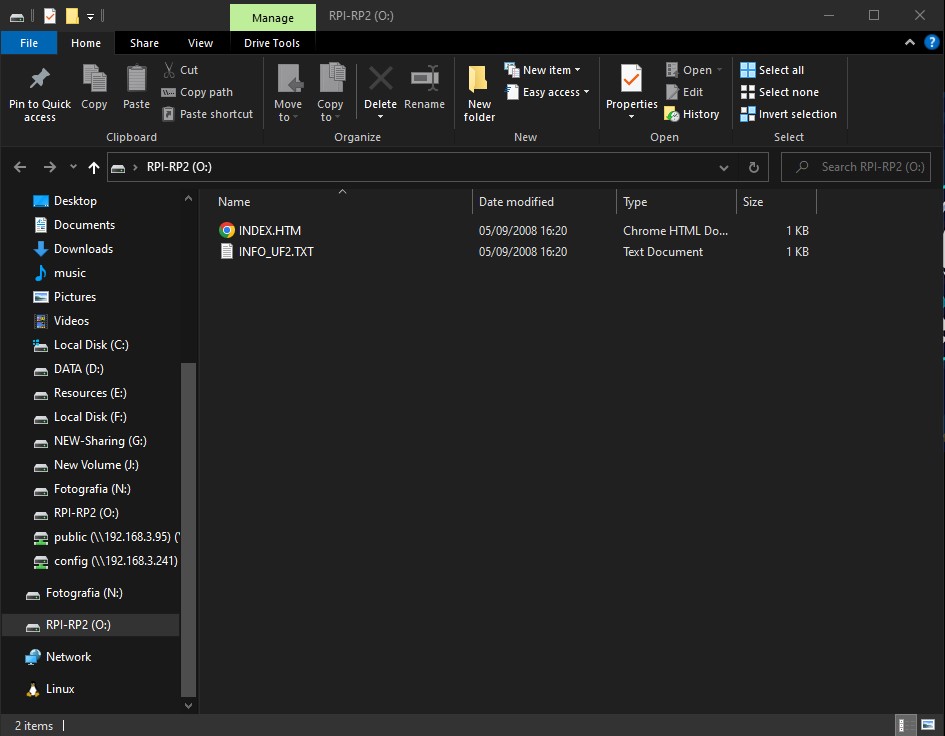Open the Copy to menu

click(330, 93)
